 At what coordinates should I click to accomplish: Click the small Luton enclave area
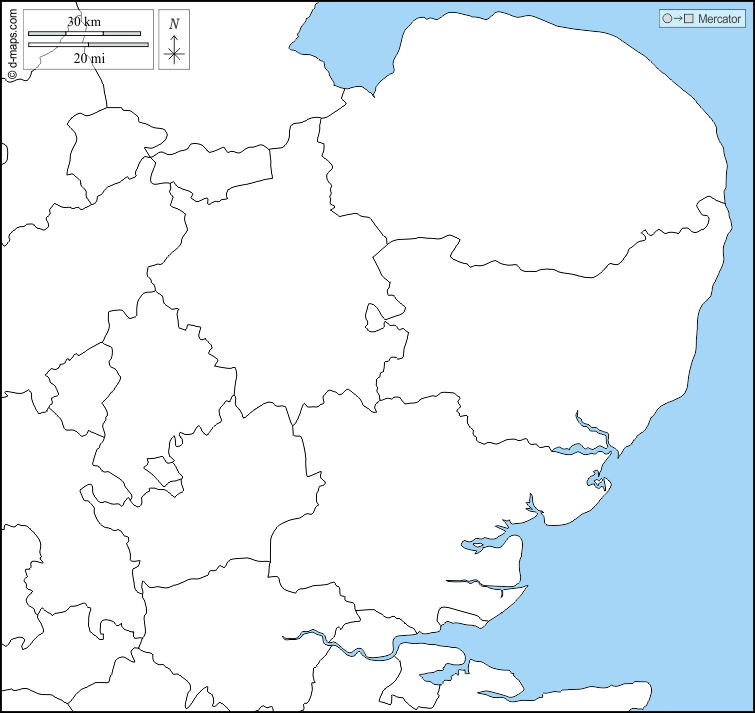click(x=160, y=472)
